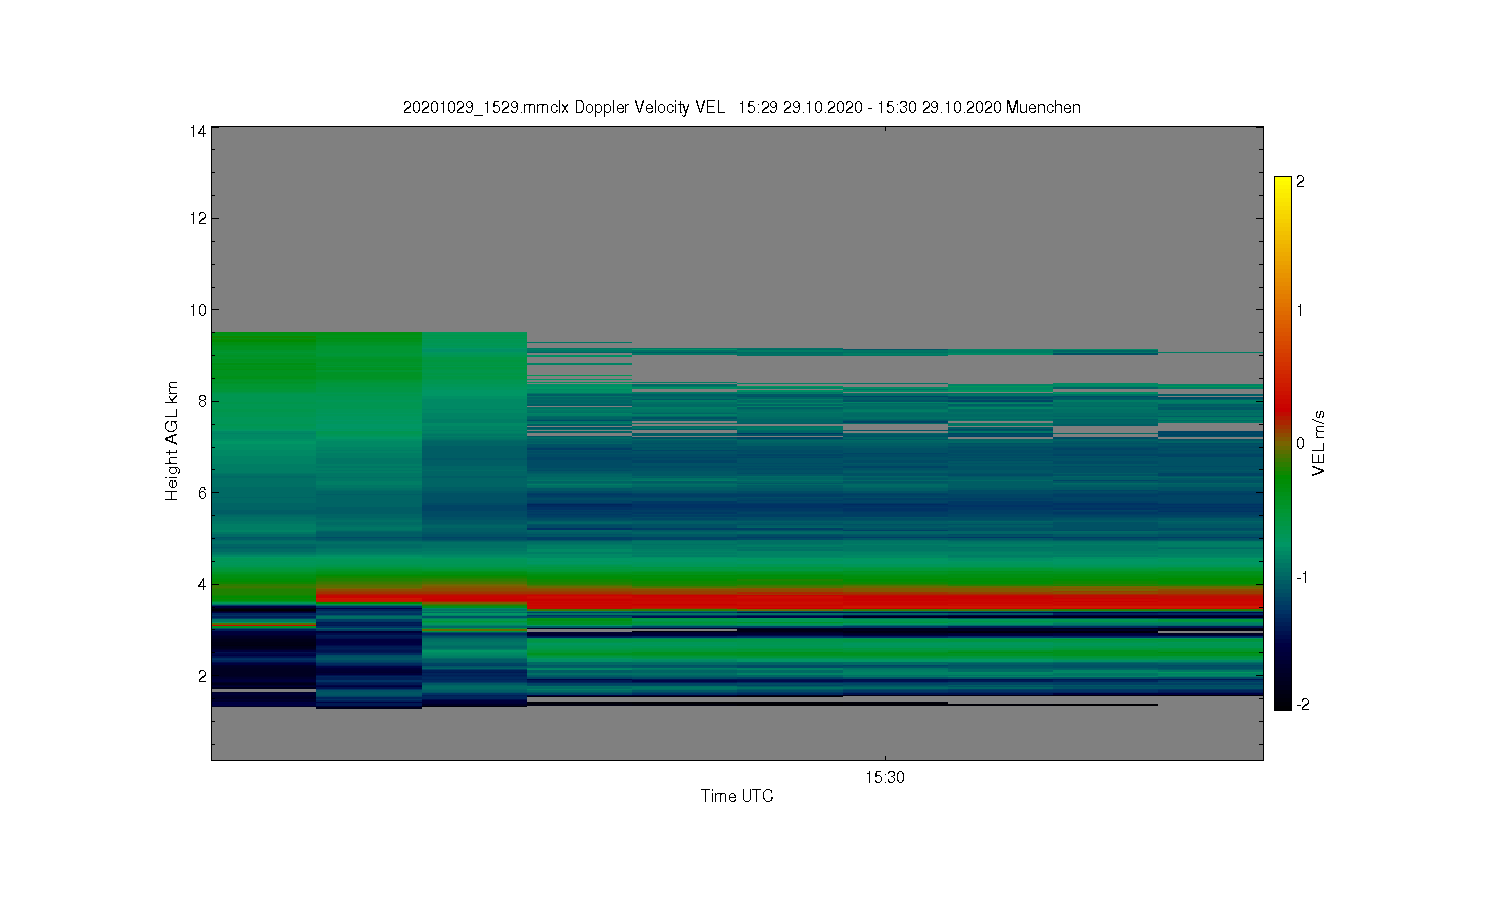Click the gray no-data area above 10 km
Screen dimensions: 1500x900
[737, 220]
